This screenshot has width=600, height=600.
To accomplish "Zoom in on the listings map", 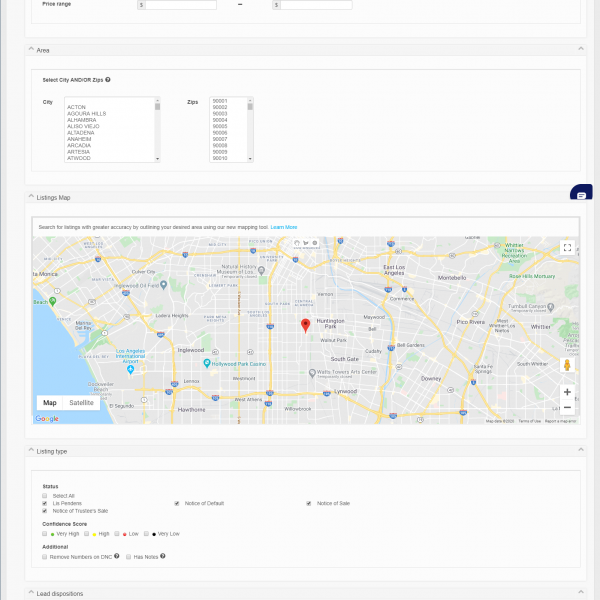I will point(567,392).
